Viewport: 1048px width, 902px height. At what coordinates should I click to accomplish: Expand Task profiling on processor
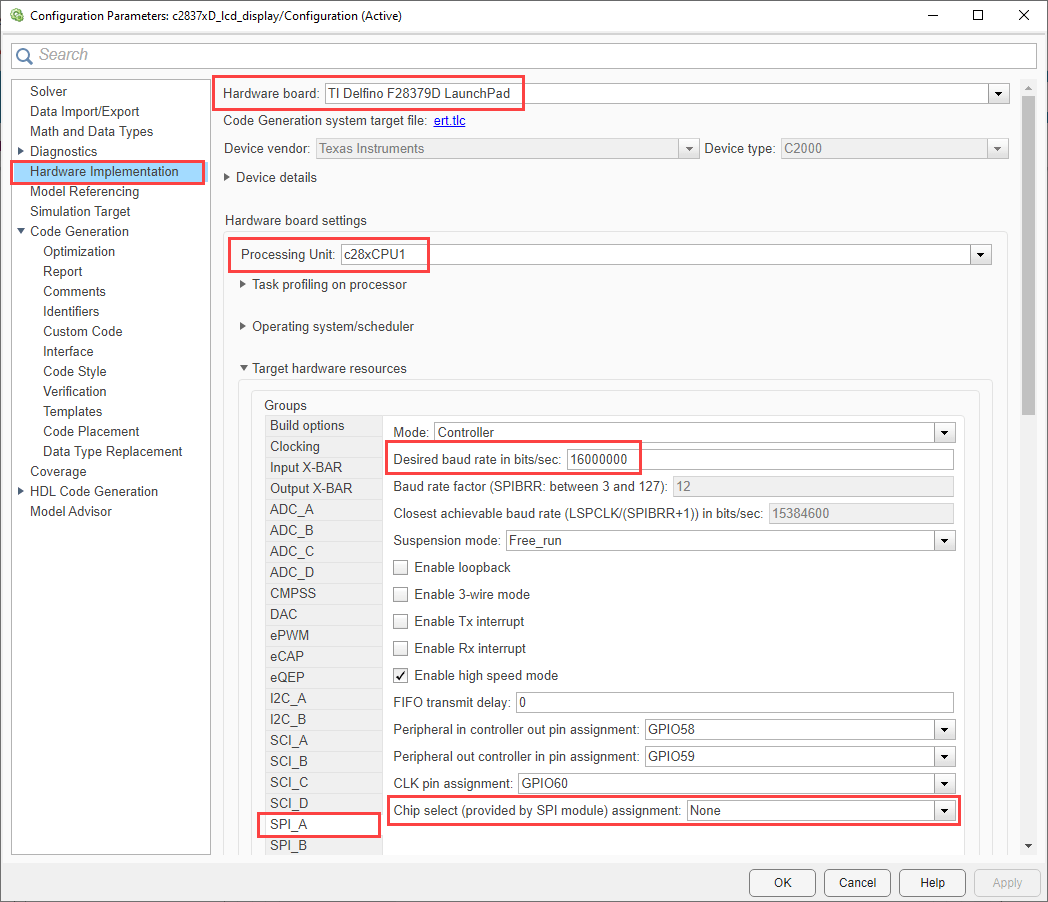click(x=243, y=284)
